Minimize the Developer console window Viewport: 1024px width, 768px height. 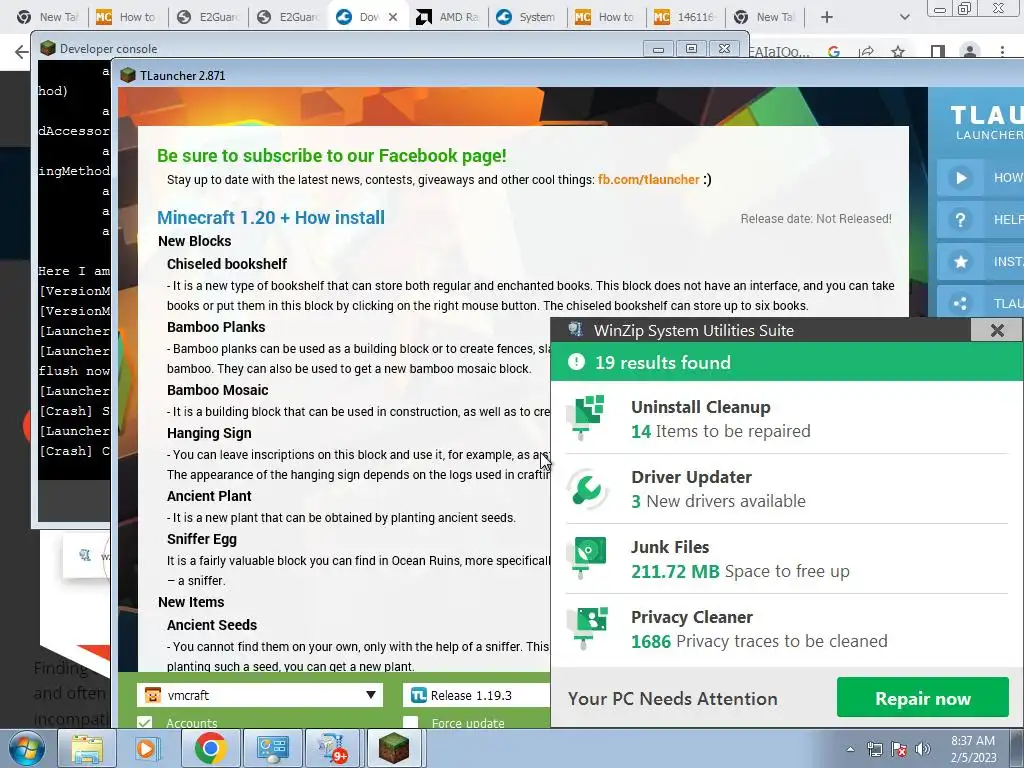point(658,48)
